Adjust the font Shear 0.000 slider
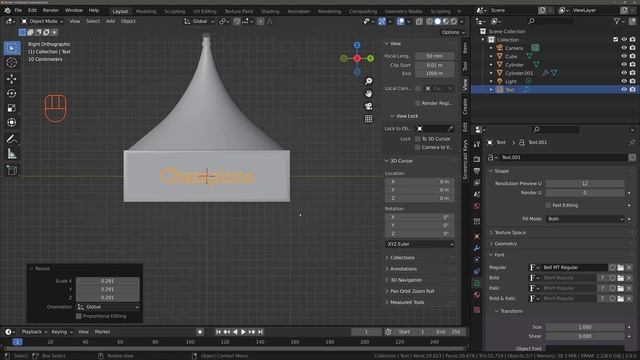Viewport: 640px width, 360px height. (585, 336)
